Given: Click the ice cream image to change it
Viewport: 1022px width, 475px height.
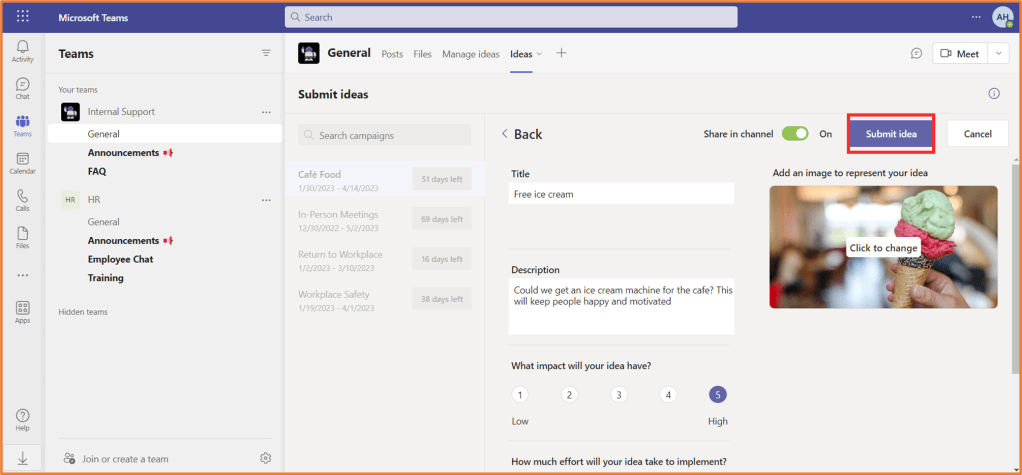Looking at the screenshot, I should [883, 247].
